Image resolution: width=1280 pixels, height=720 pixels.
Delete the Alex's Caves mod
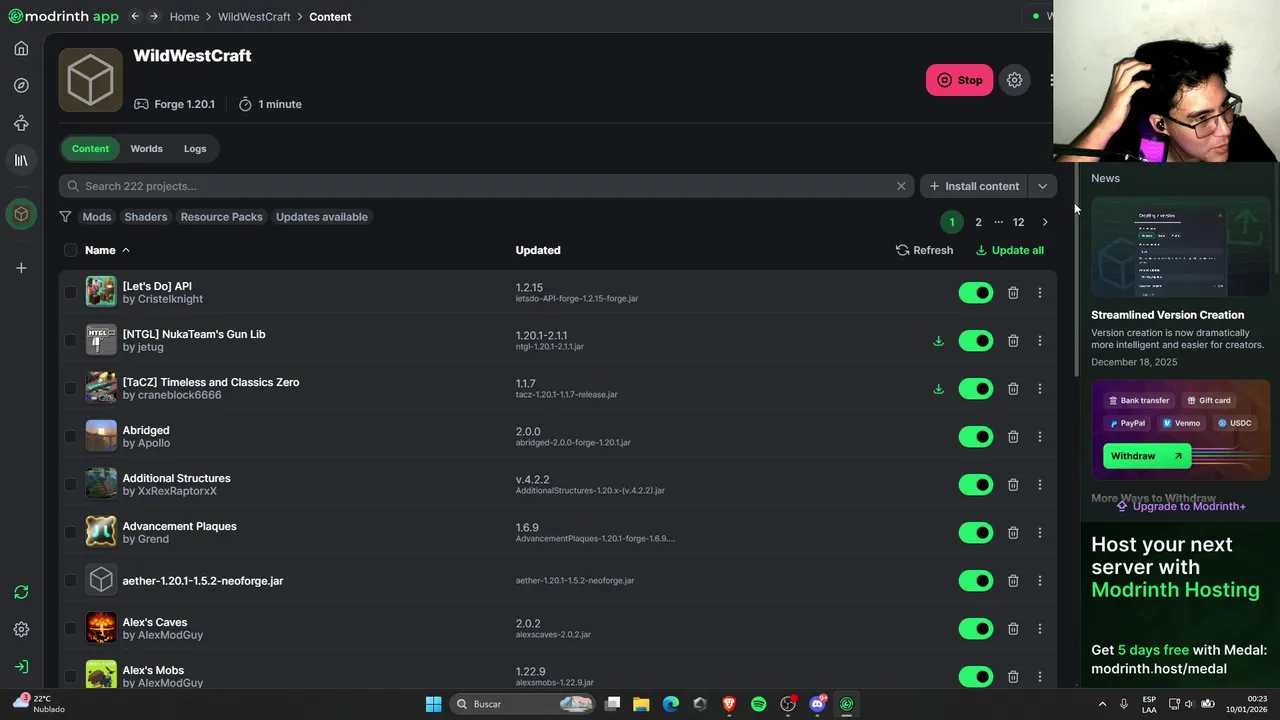click(1013, 629)
